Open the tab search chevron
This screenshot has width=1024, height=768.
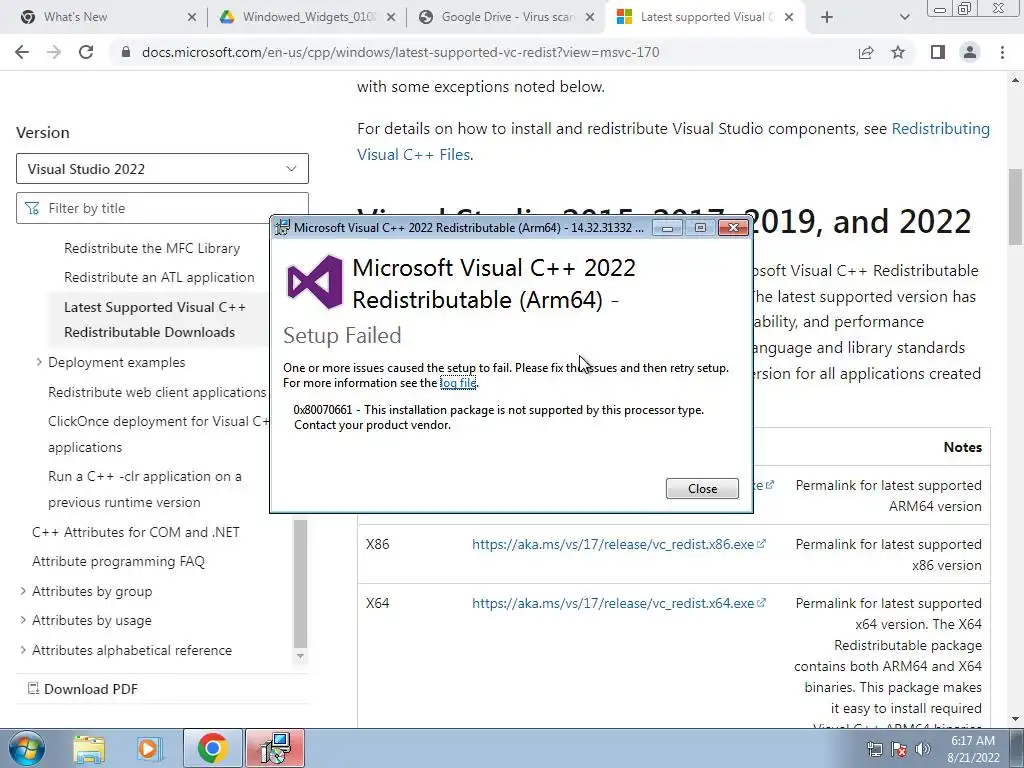904,17
